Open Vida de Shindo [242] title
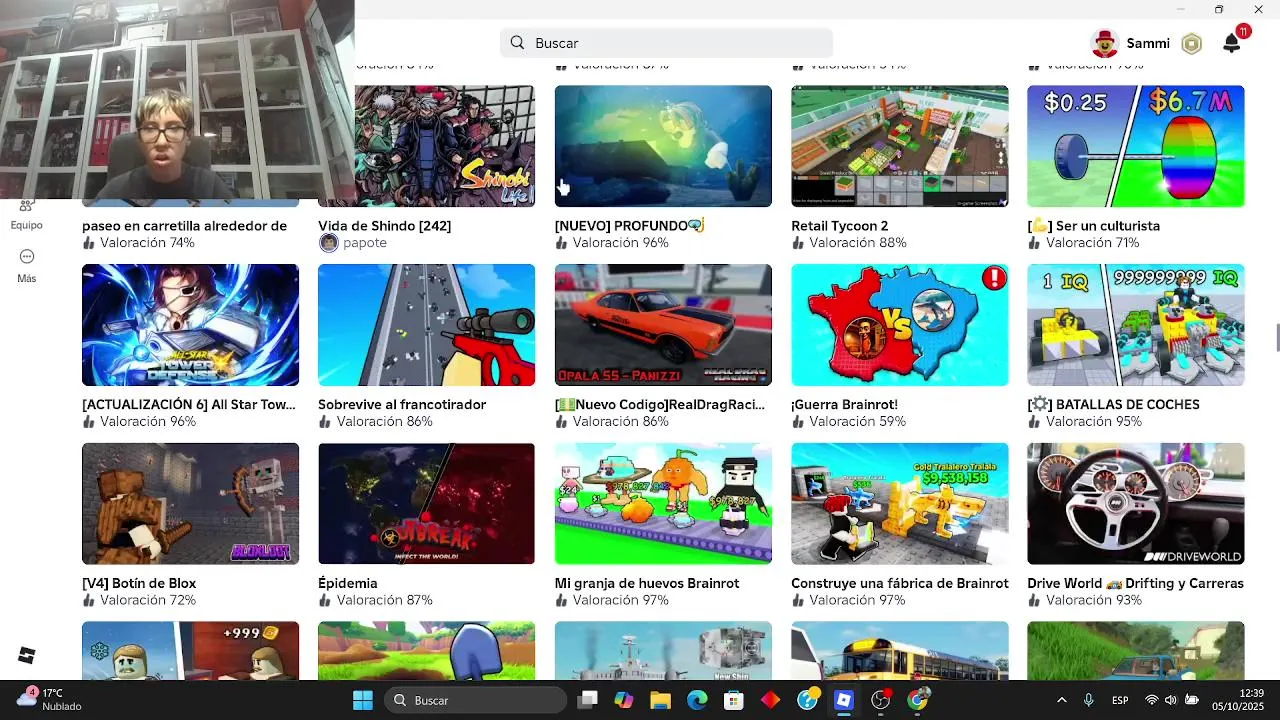 click(384, 226)
